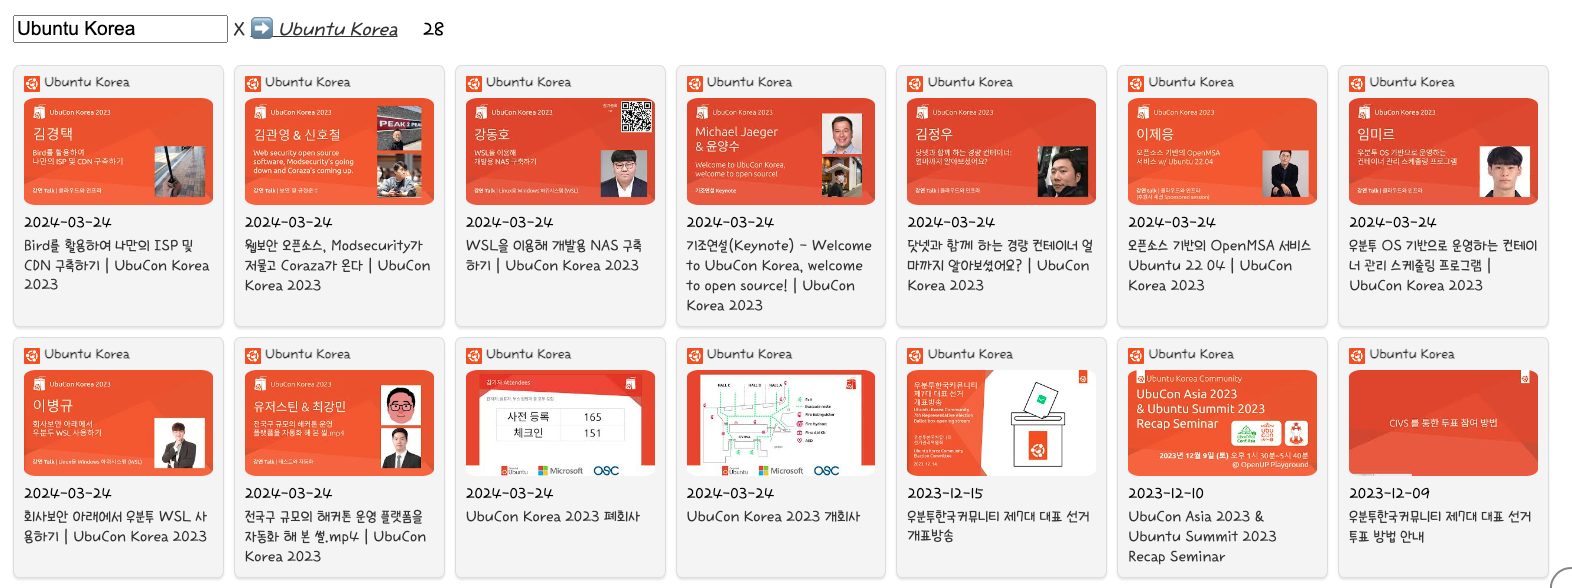
Task: Open title 'Bird를 활용하여 나만의 ISP 및 CDN 구축하기'
Action: coord(117,265)
